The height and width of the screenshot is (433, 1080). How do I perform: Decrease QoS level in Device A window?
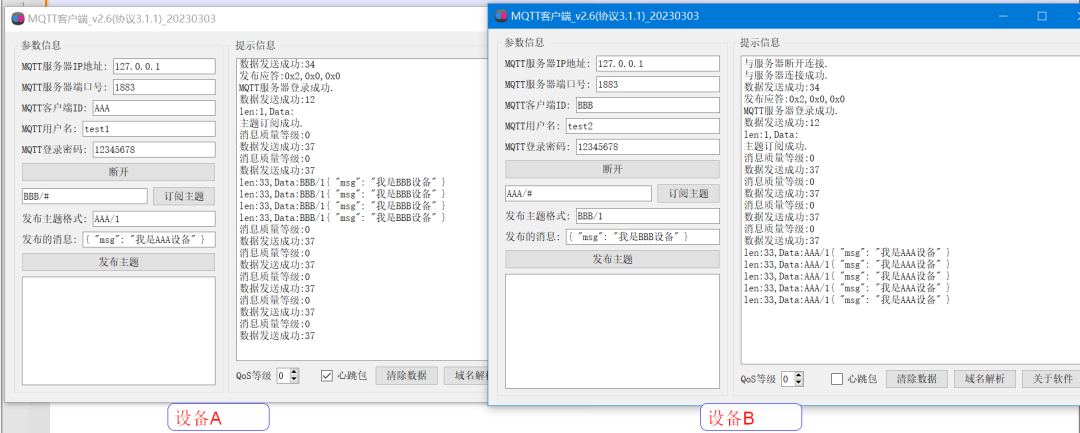point(295,379)
